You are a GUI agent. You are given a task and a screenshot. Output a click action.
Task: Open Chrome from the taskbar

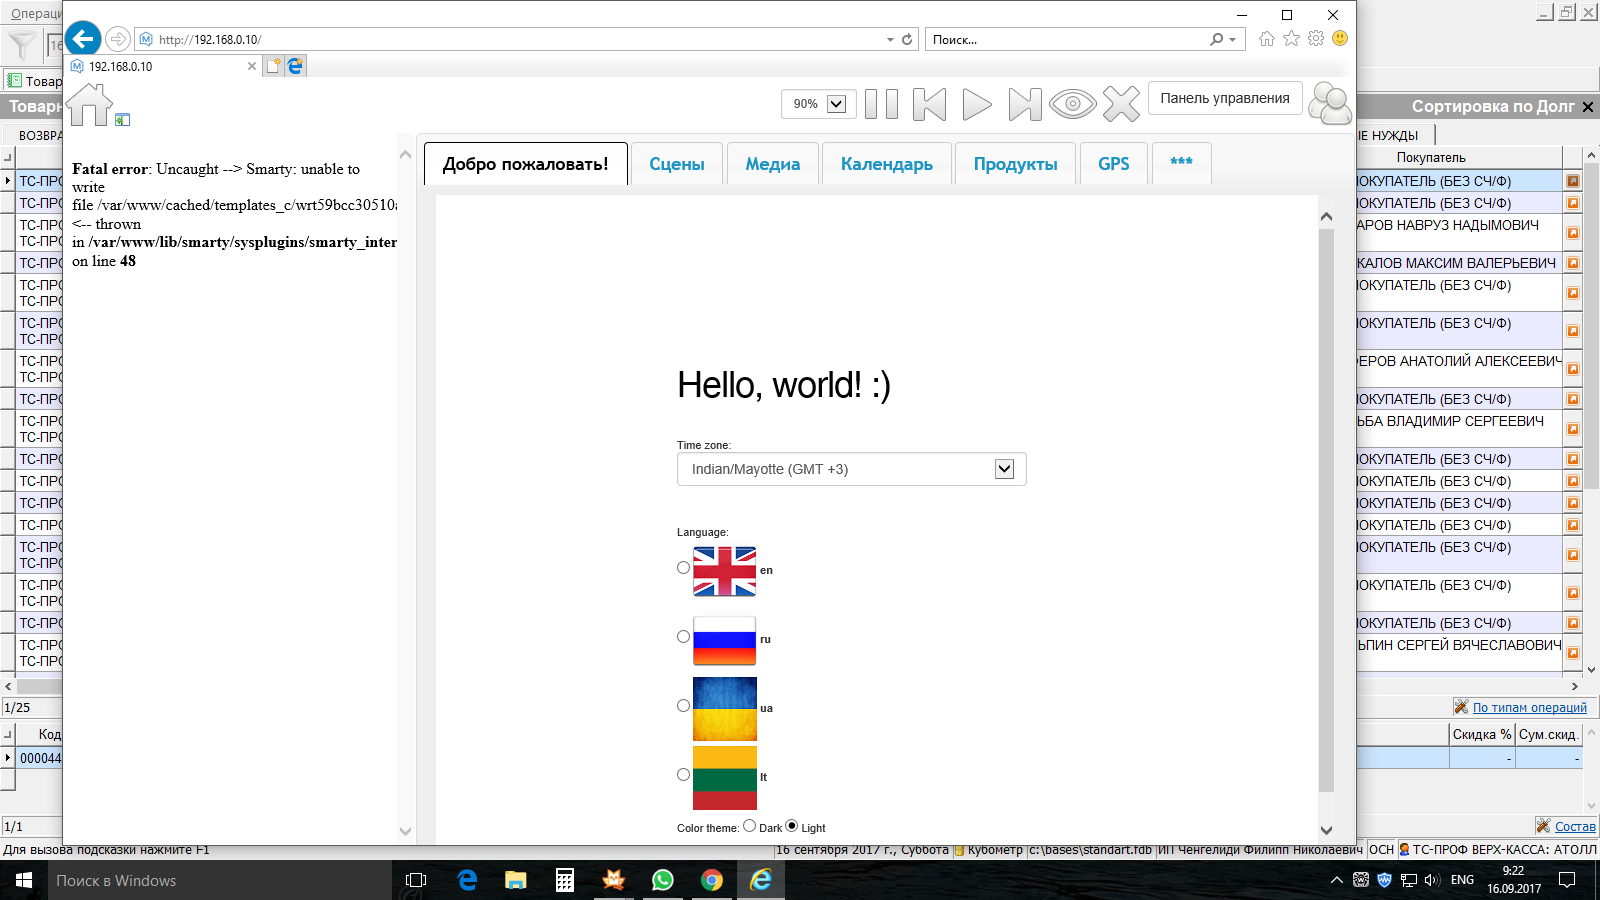[x=712, y=880]
